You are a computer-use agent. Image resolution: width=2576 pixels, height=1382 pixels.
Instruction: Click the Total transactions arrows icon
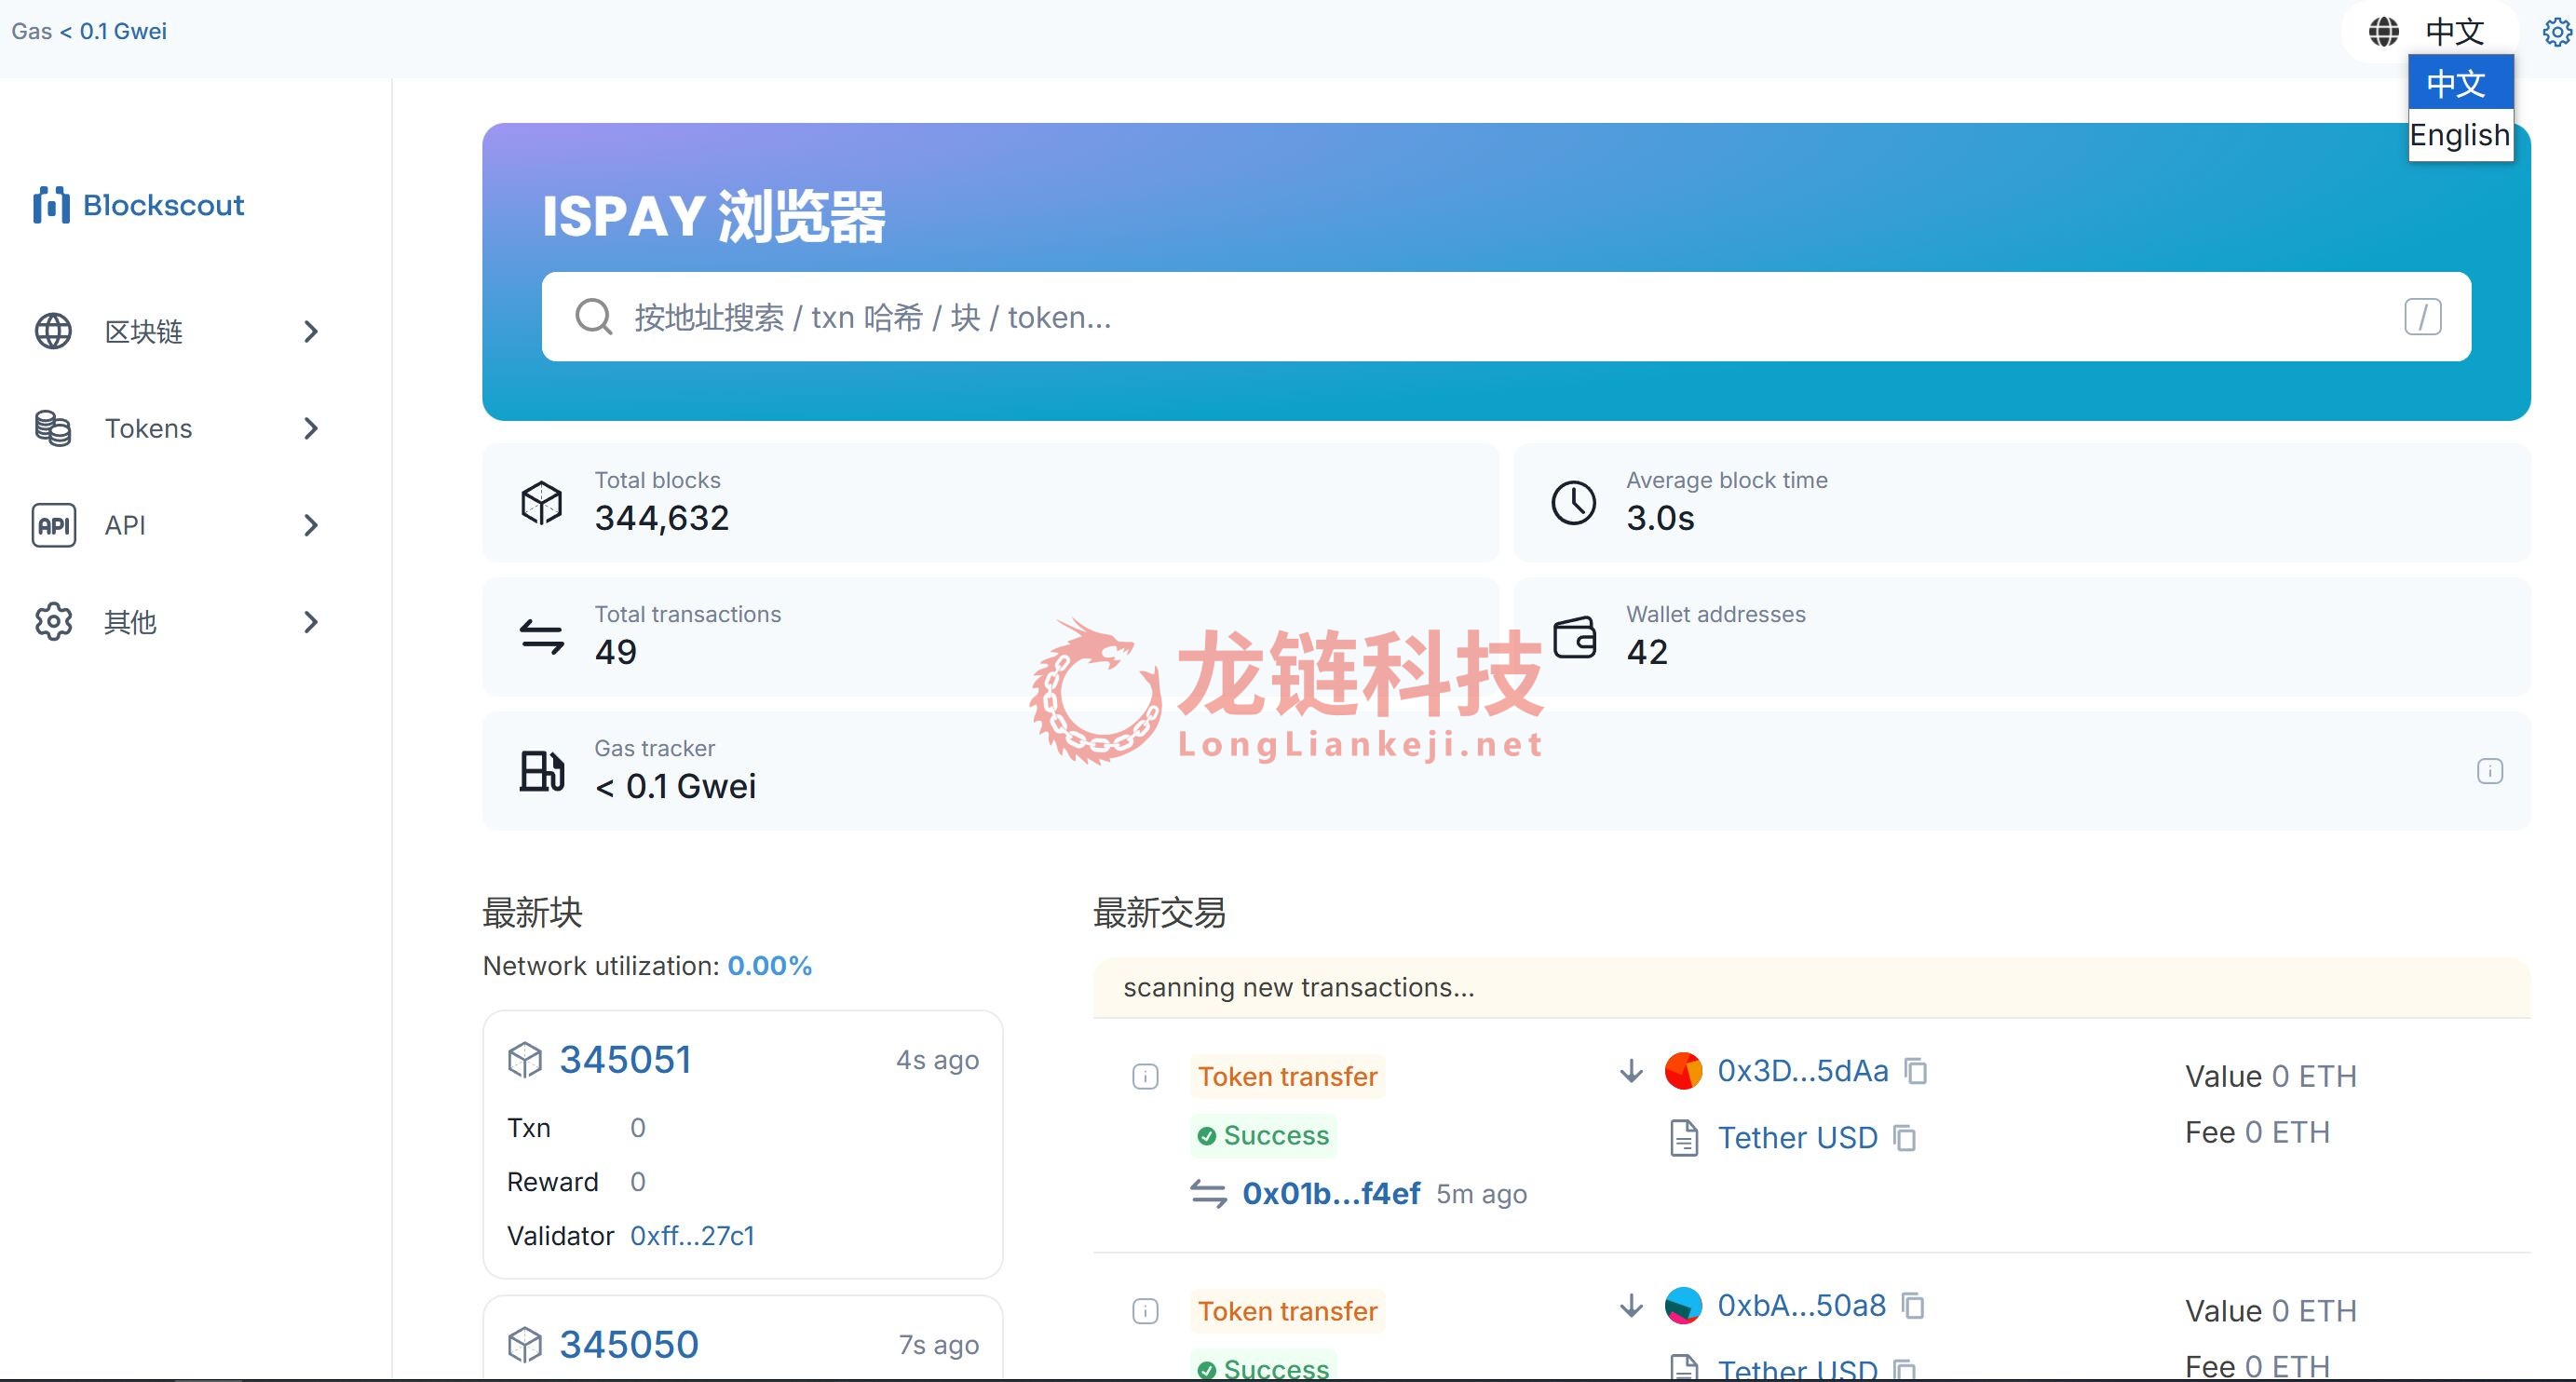tap(541, 636)
